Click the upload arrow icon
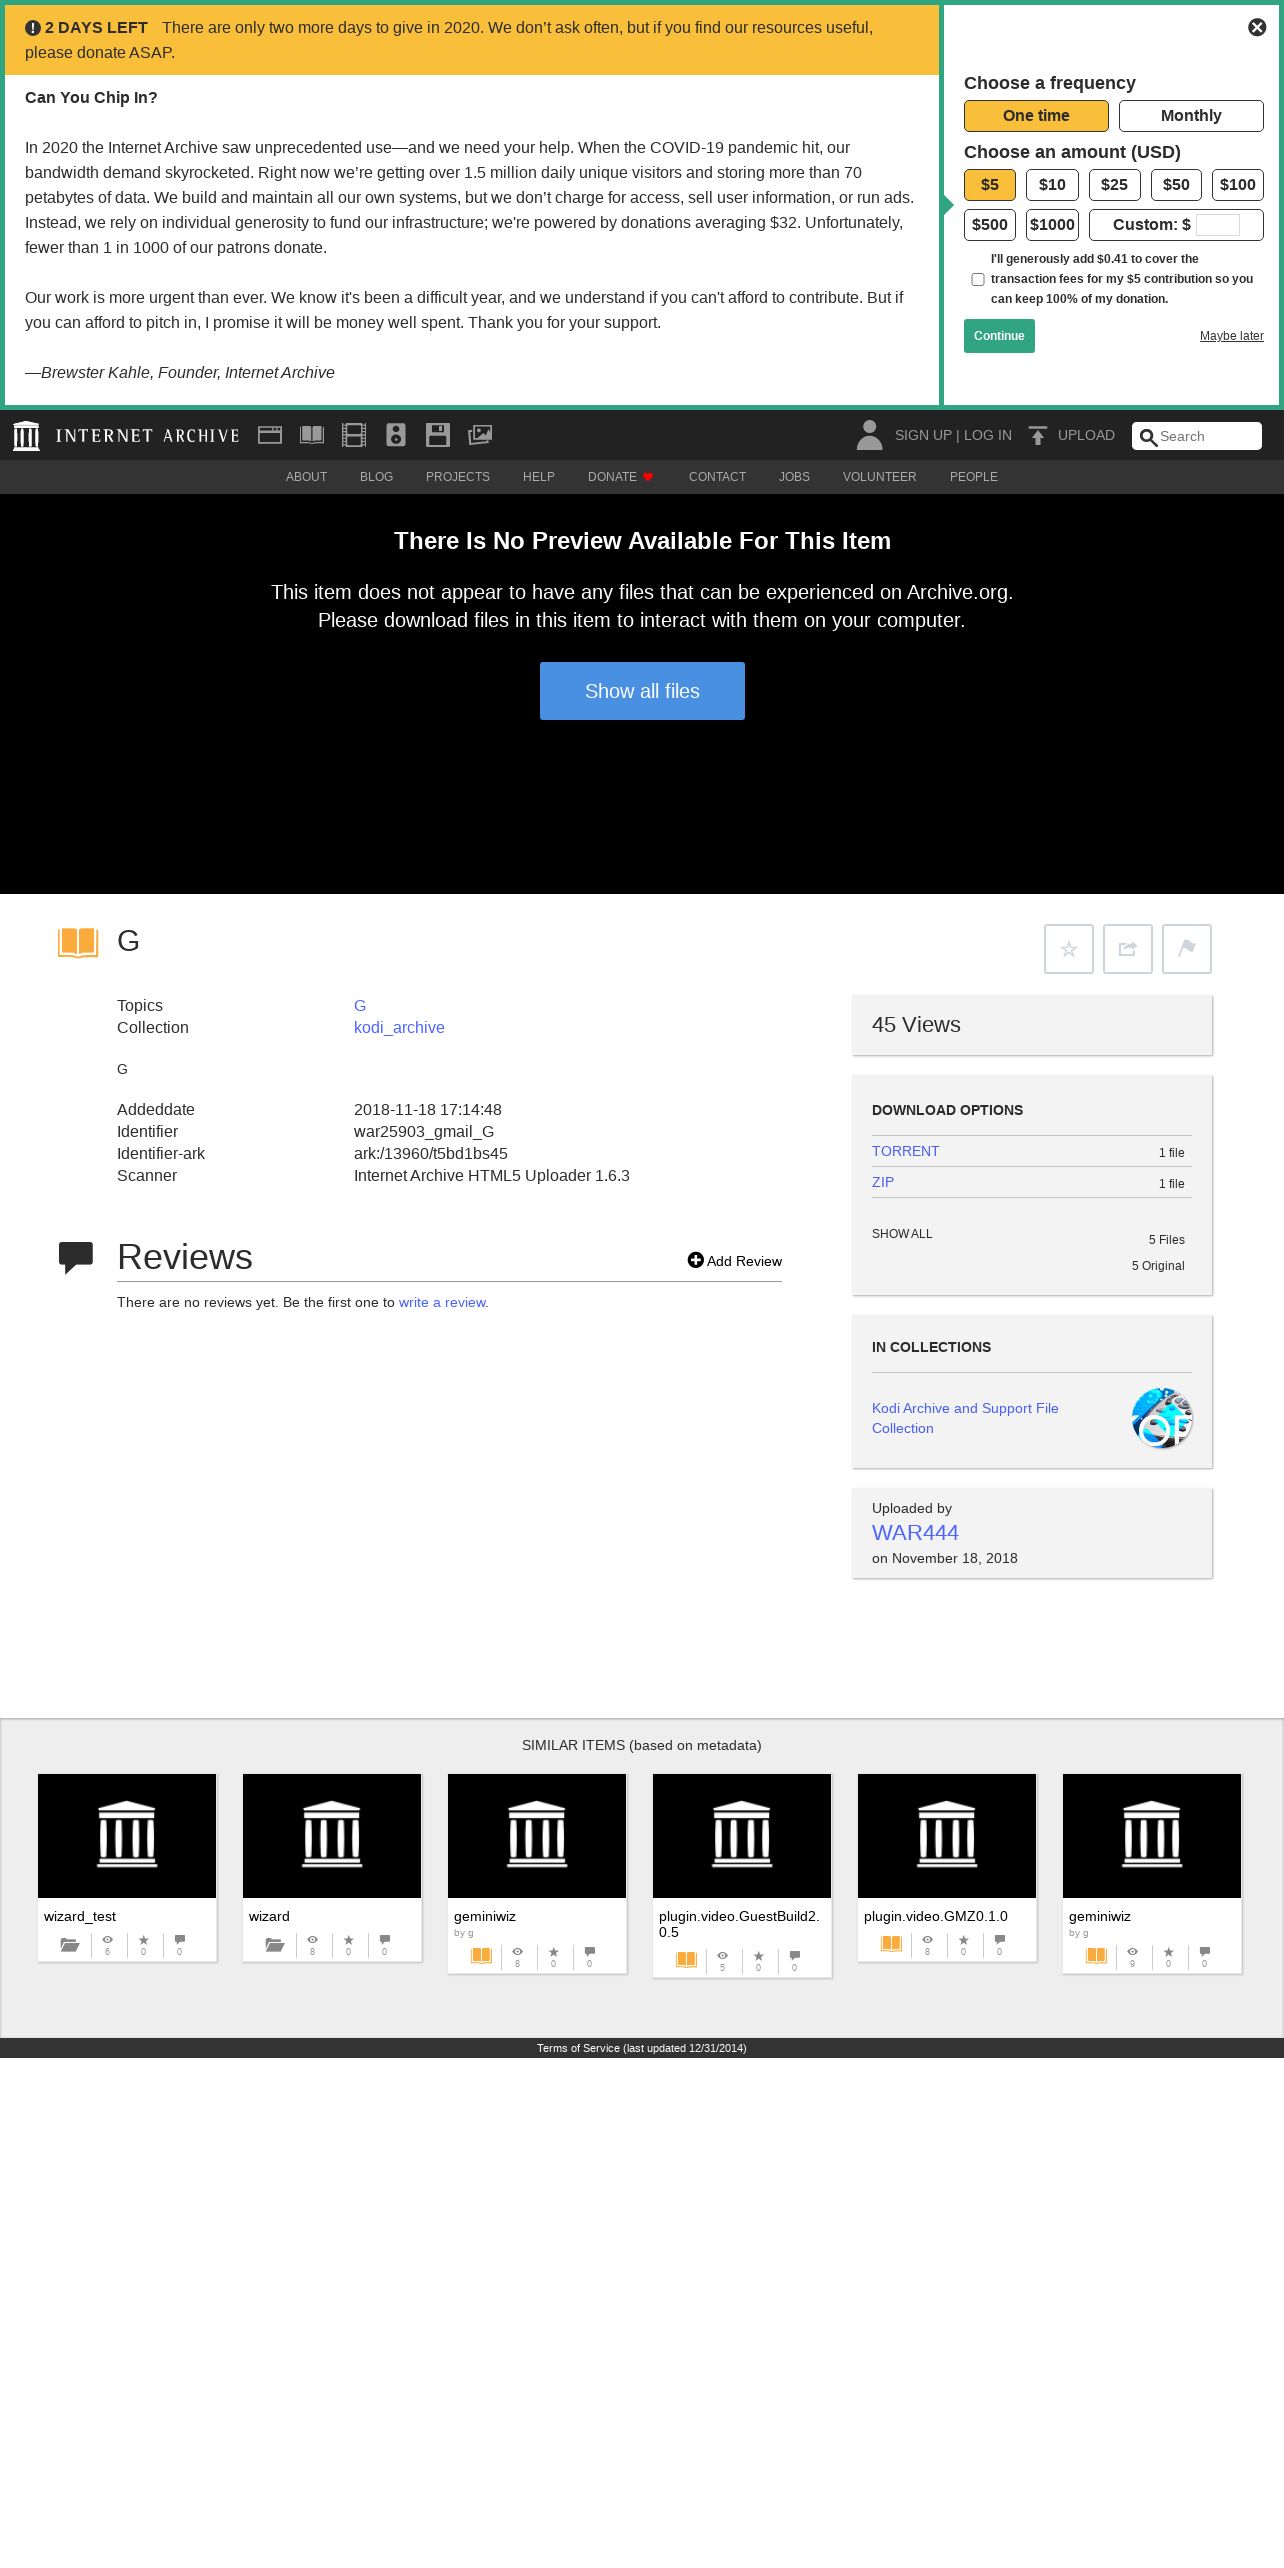 pyautogui.click(x=1038, y=435)
